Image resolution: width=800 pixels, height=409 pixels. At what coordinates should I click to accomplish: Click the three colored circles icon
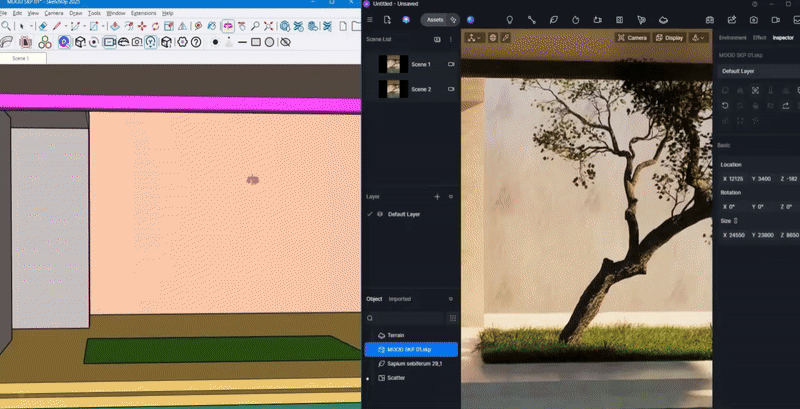[45, 42]
